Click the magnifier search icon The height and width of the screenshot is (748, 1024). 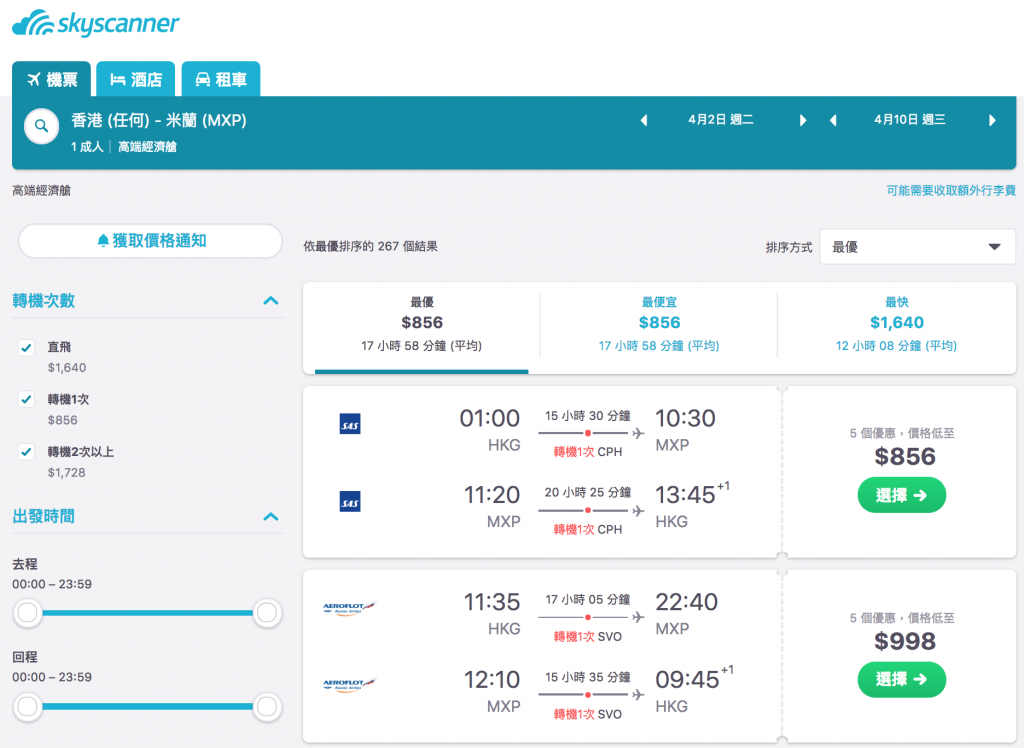(x=41, y=126)
